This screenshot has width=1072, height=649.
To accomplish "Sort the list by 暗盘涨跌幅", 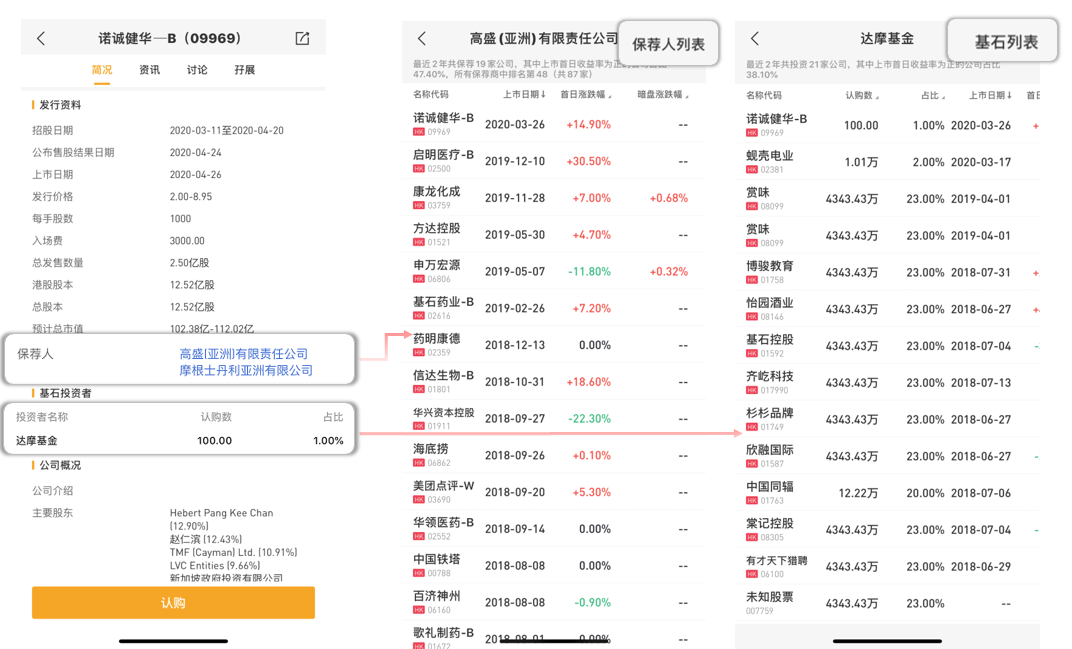I will (663, 94).
